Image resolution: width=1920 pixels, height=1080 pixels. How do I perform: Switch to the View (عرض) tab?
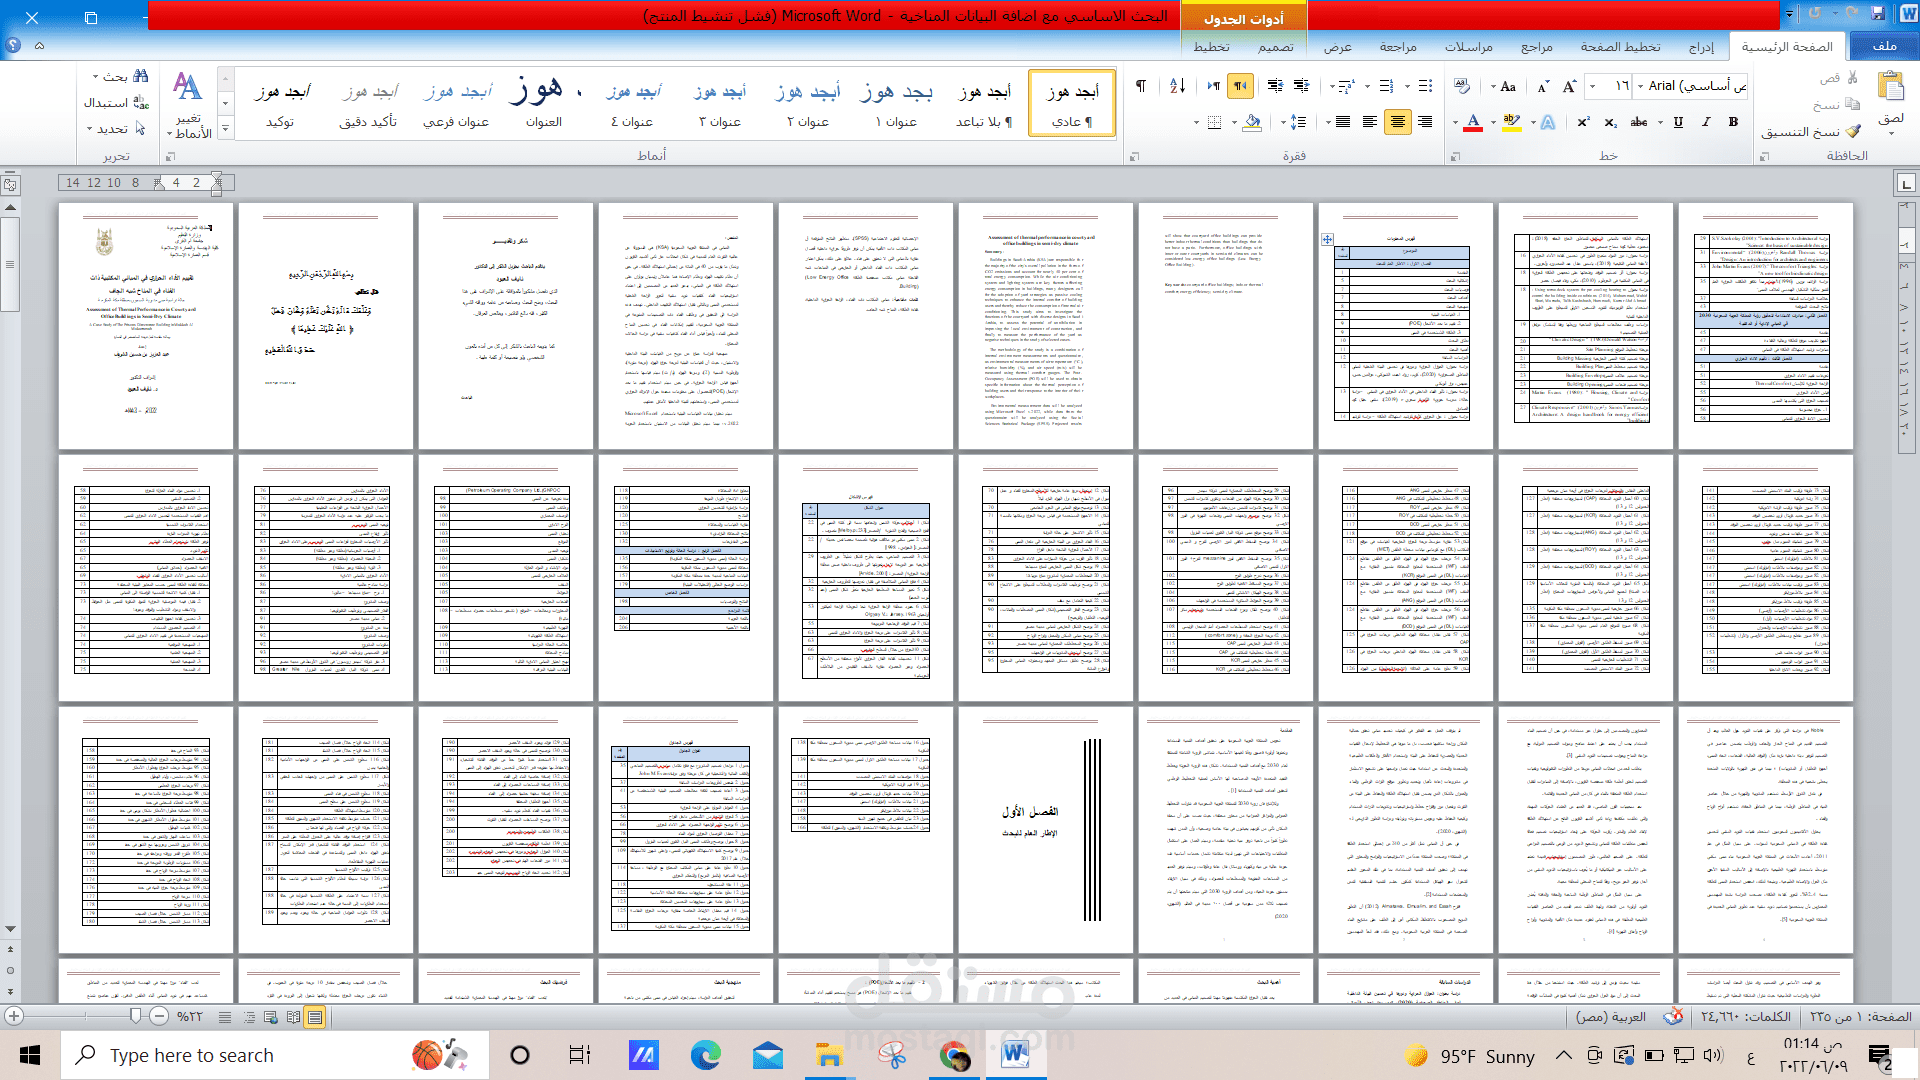(x=1338, y=46)
